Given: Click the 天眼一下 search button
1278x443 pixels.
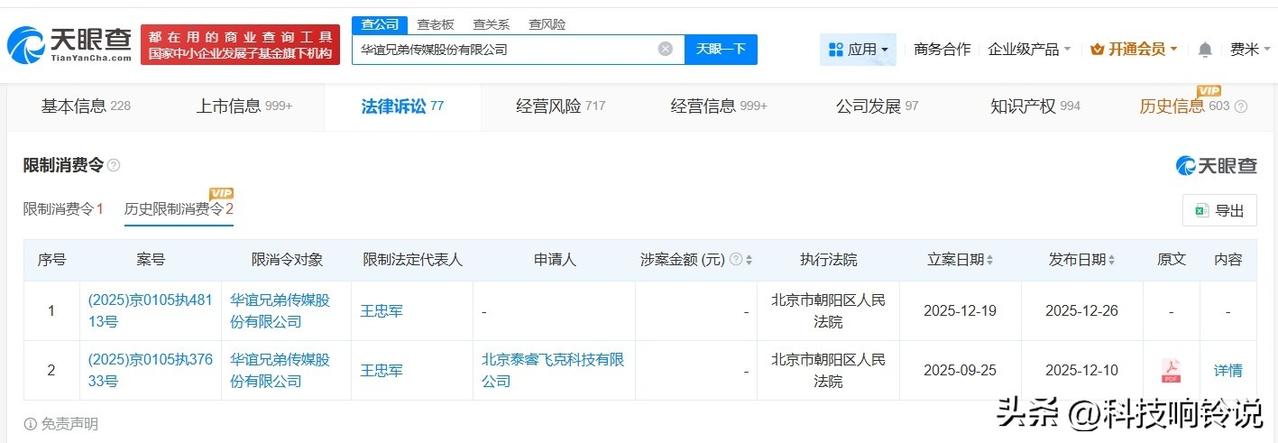Looking at the screenshot, I should (x=721, y=49).
